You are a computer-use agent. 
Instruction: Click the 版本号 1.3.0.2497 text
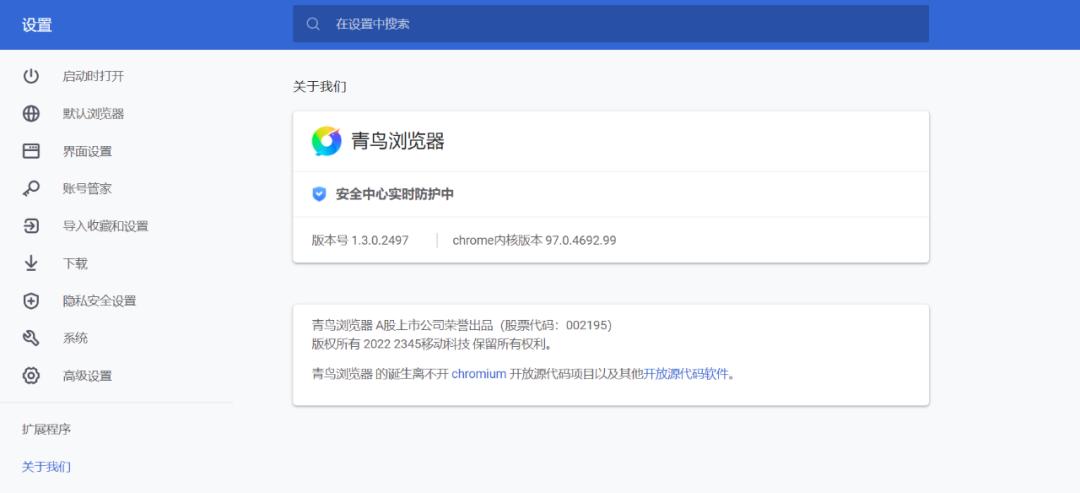coord(360,240)
